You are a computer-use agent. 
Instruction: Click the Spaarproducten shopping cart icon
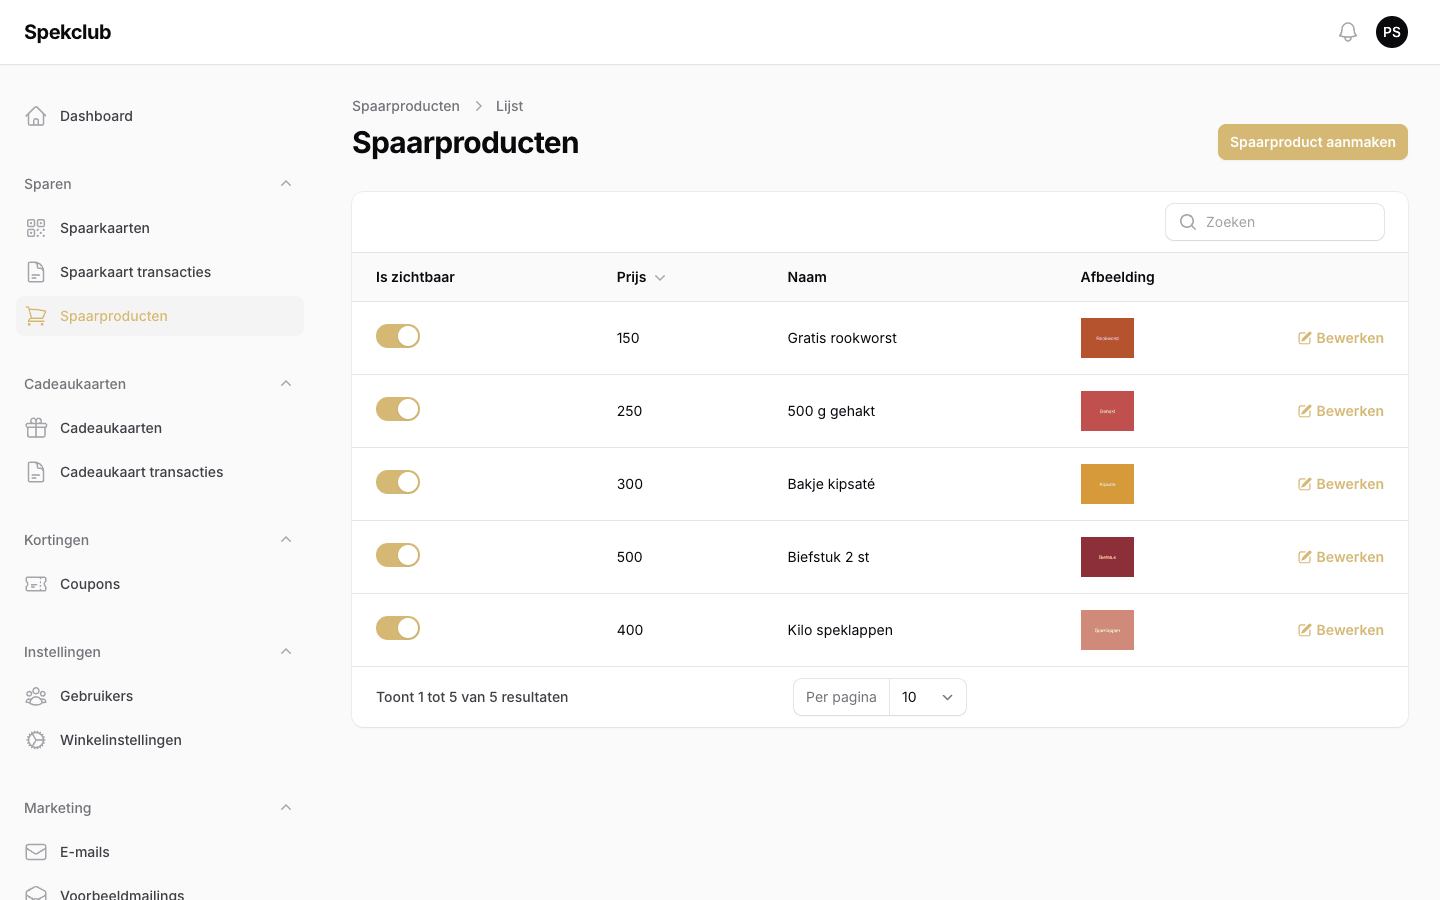[x=36, y=316]
